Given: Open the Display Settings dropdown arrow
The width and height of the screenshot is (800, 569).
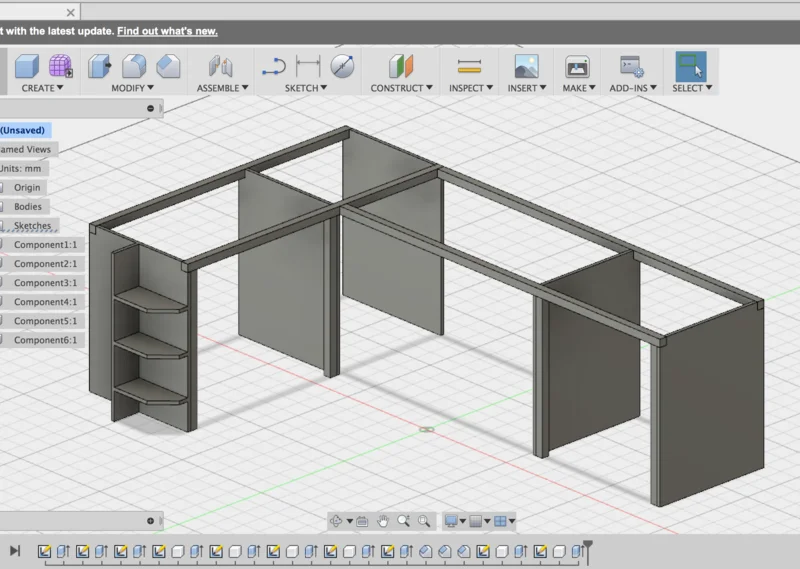Looking at the screenshot, I should tap(463, 521).
